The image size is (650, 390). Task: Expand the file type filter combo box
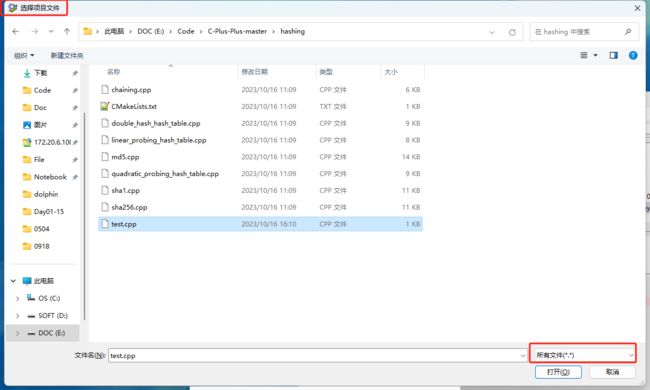(x=583, y=355)
